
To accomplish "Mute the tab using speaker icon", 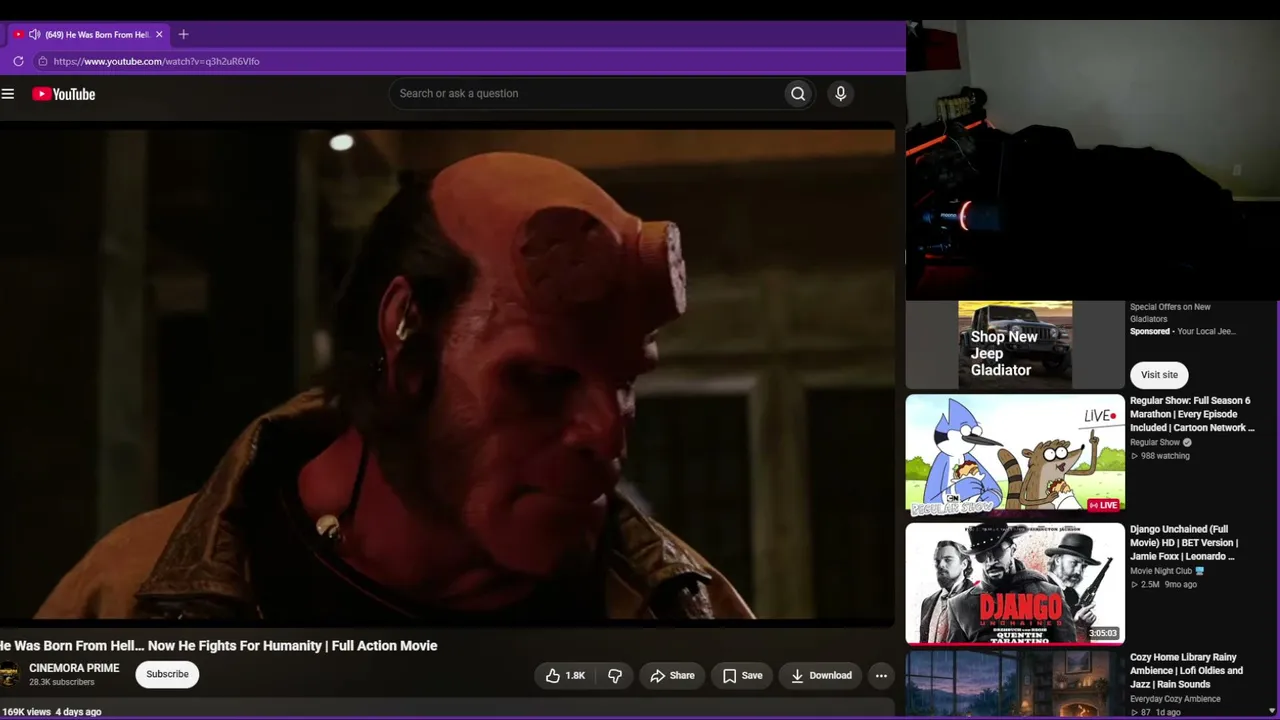I will 34,34.
